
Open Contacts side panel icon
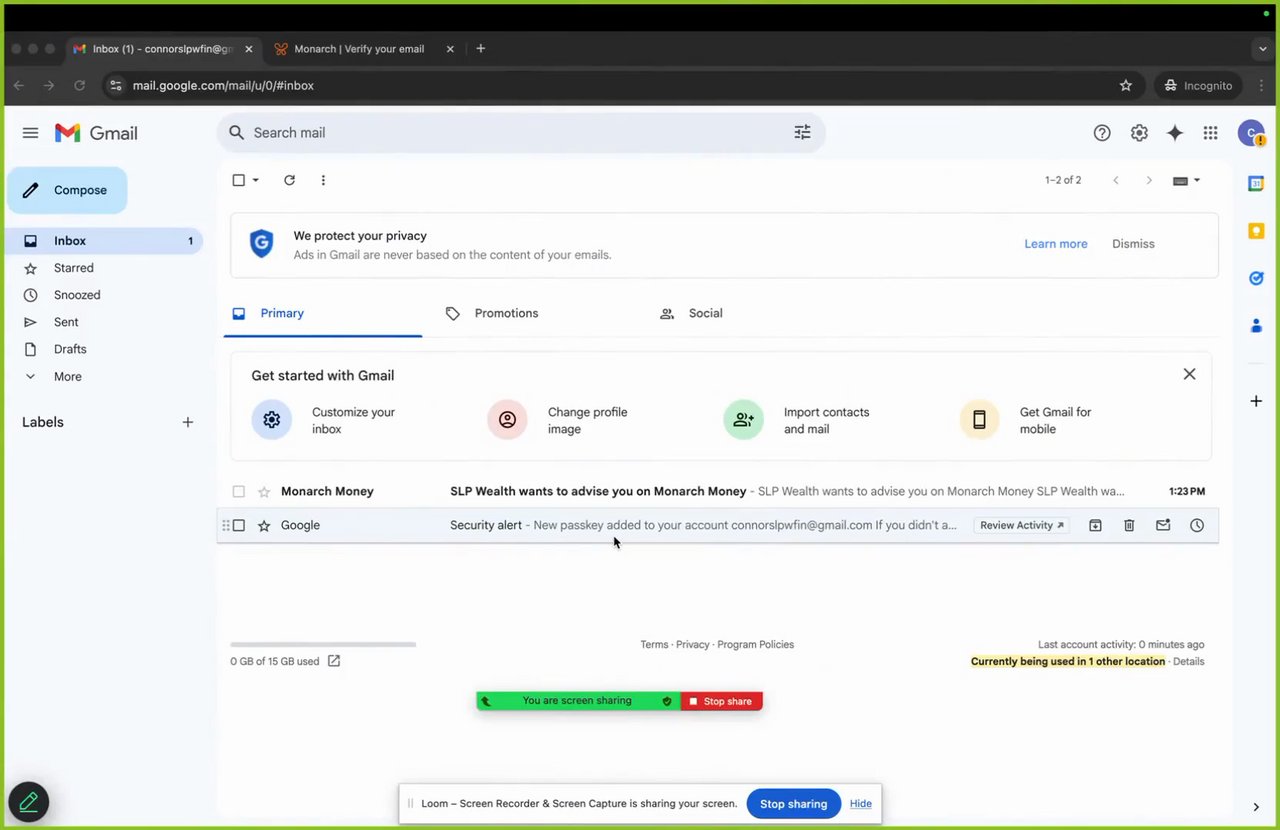1256,326
